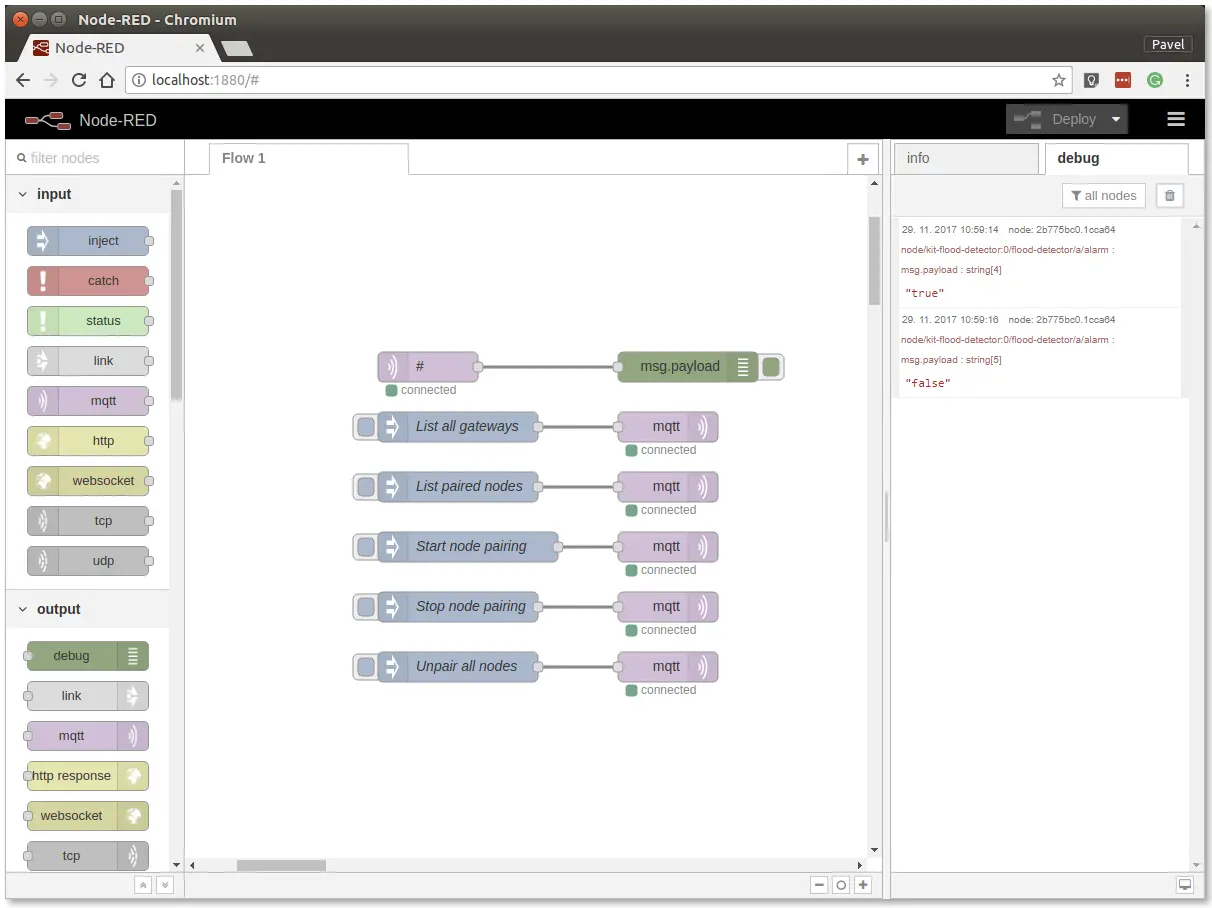Screen dimensions: 1212x908
Task: Collapse the output palette category
Action: click(x=88, y=609)
